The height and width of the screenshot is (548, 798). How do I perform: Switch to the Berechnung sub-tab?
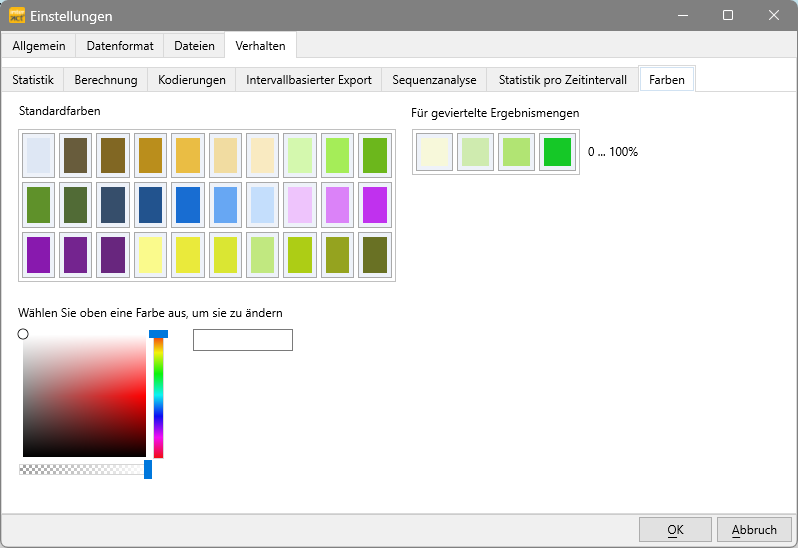(x=105, y=80)
